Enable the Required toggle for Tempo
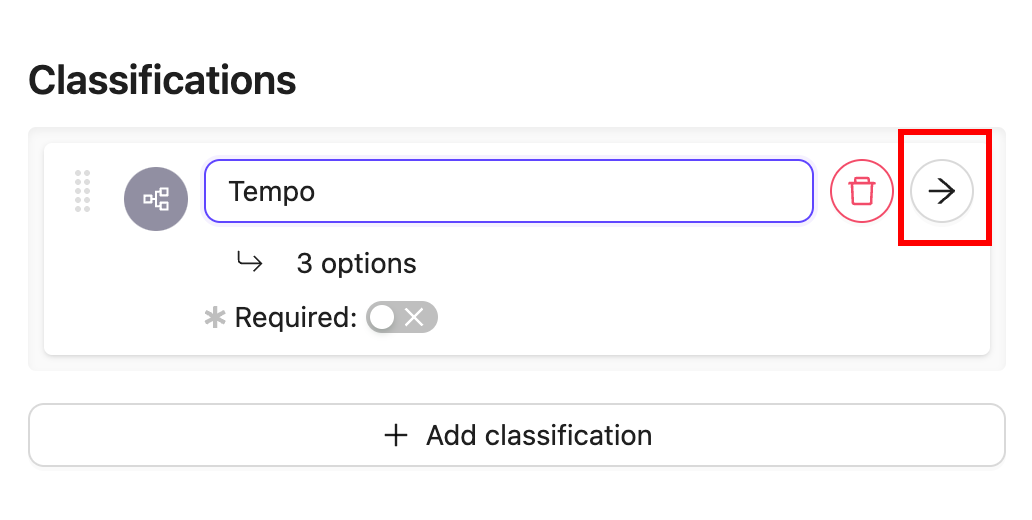The height and width of the screenshot is (520, 1032). tap(401, 317)
